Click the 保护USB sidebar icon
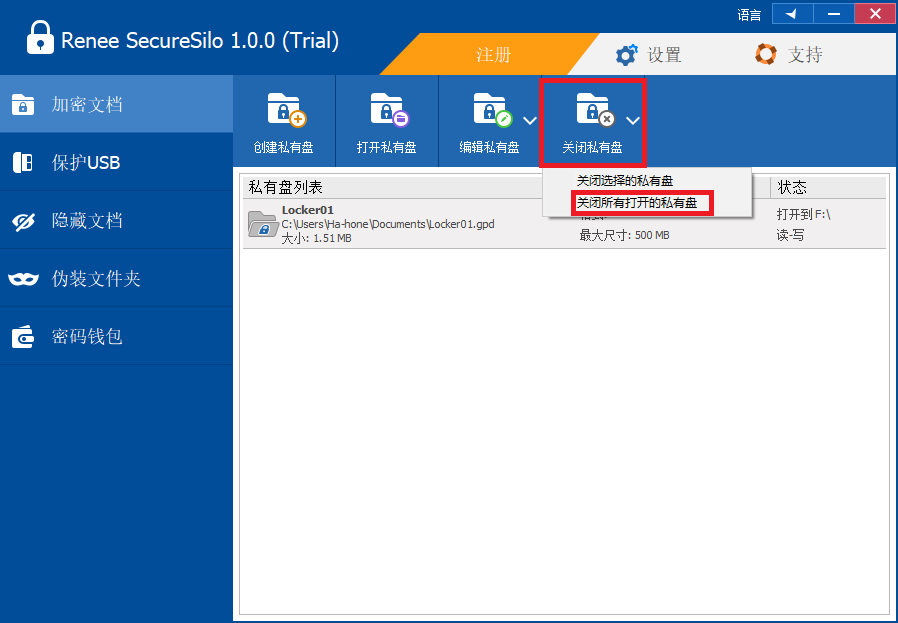The width and height of the screenshot is (898, 623). (x=23, y=163)
